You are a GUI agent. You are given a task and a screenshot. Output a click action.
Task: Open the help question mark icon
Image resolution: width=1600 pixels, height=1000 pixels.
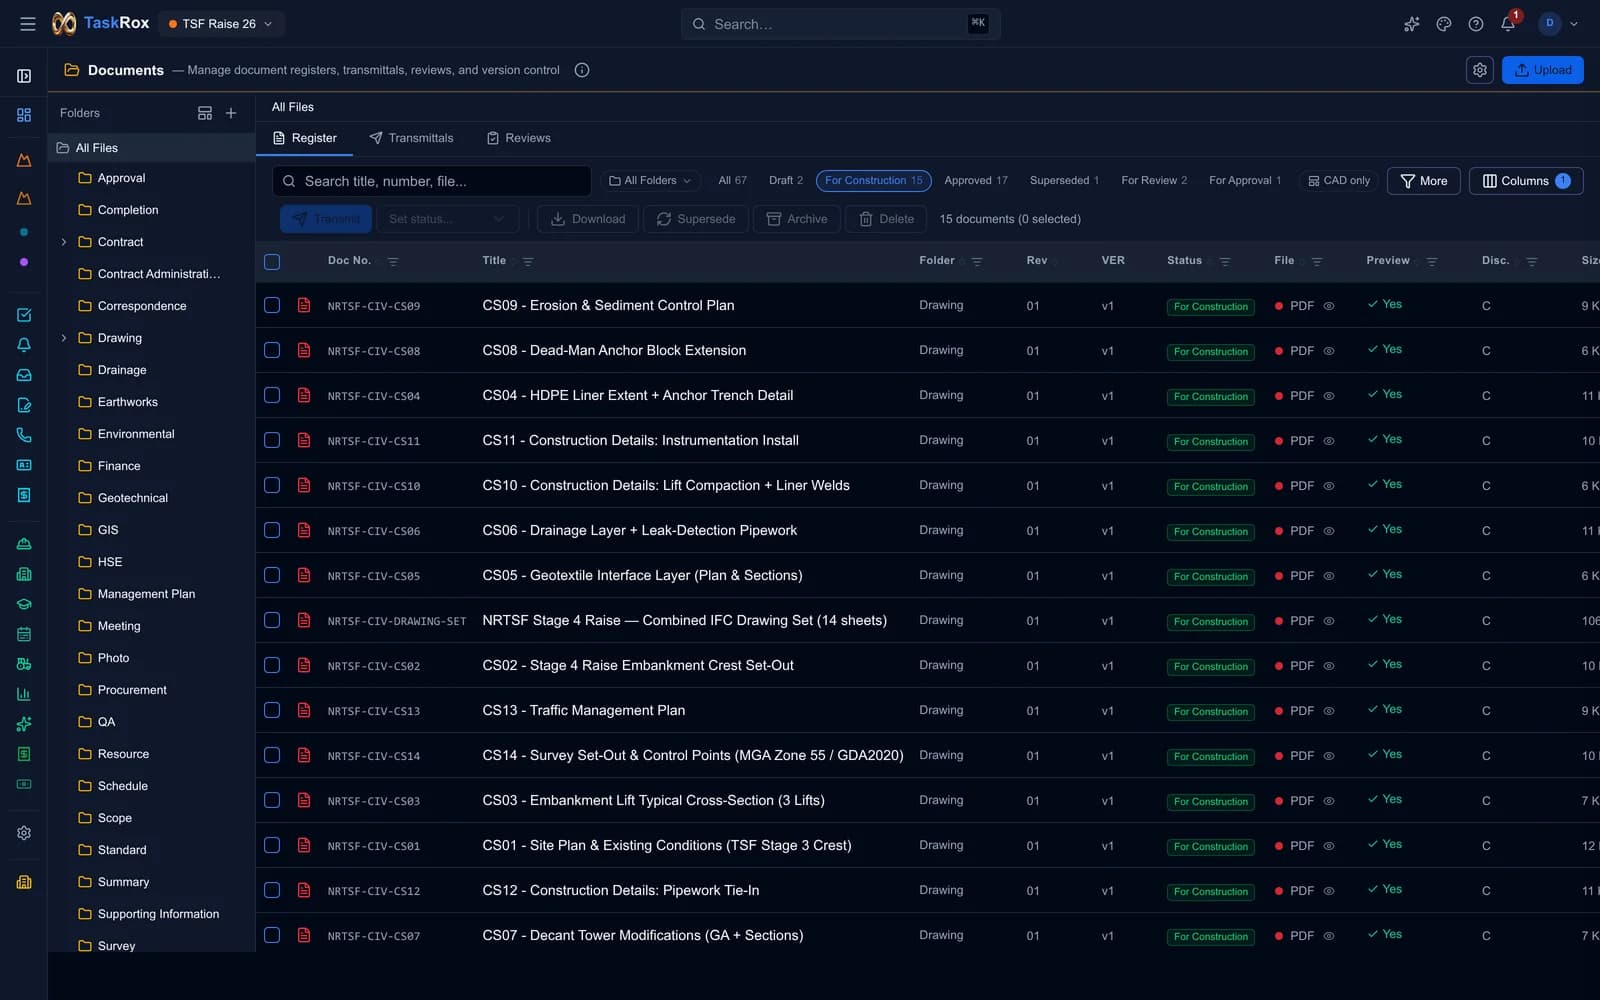[1476, 24]
